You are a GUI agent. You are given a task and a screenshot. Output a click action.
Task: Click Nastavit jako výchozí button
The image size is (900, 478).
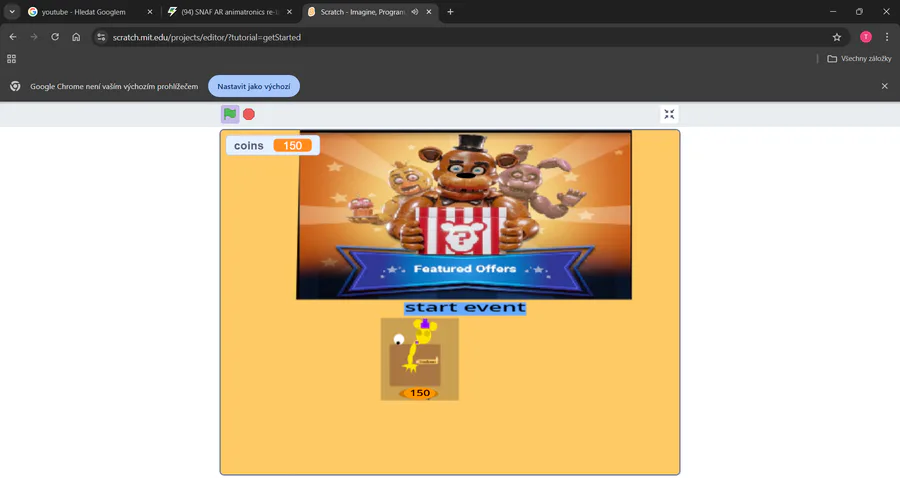tap(254, 87)
